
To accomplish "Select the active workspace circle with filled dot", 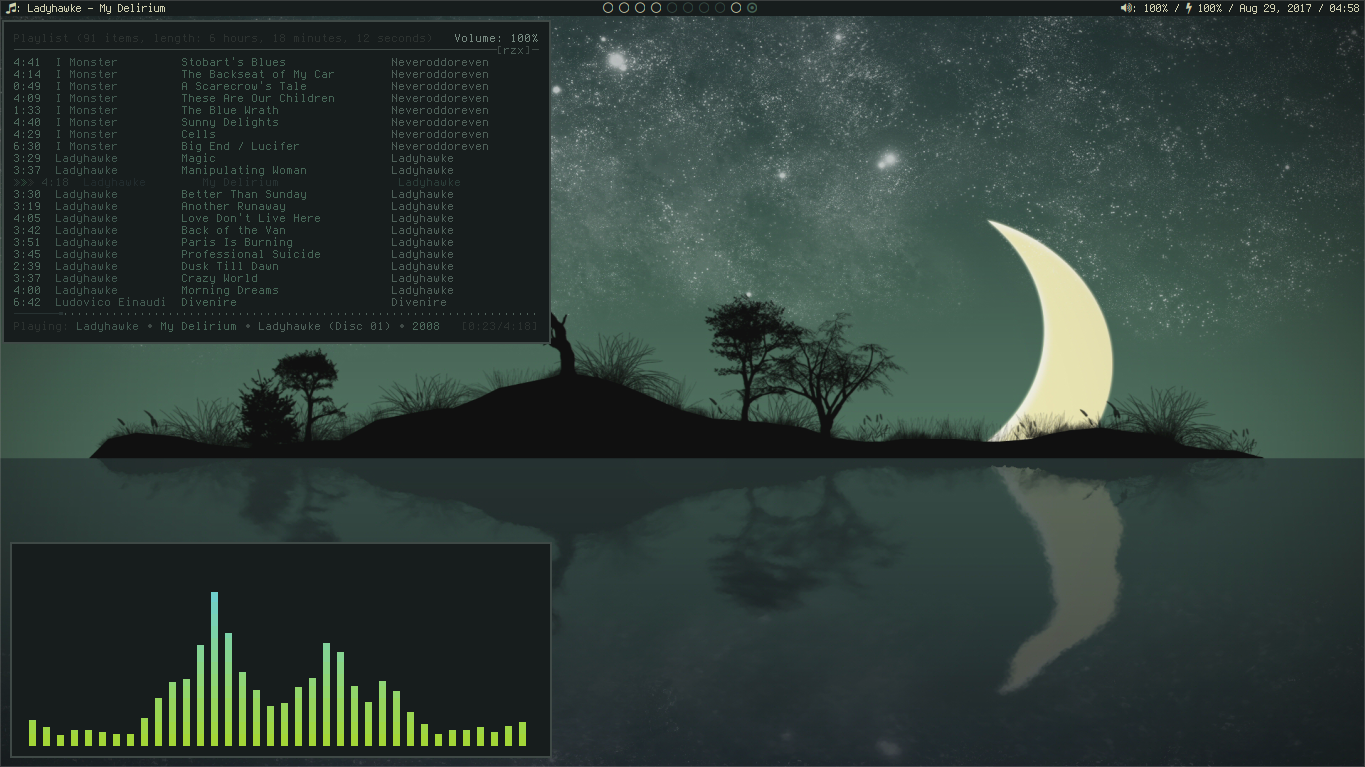I will 752,8.
